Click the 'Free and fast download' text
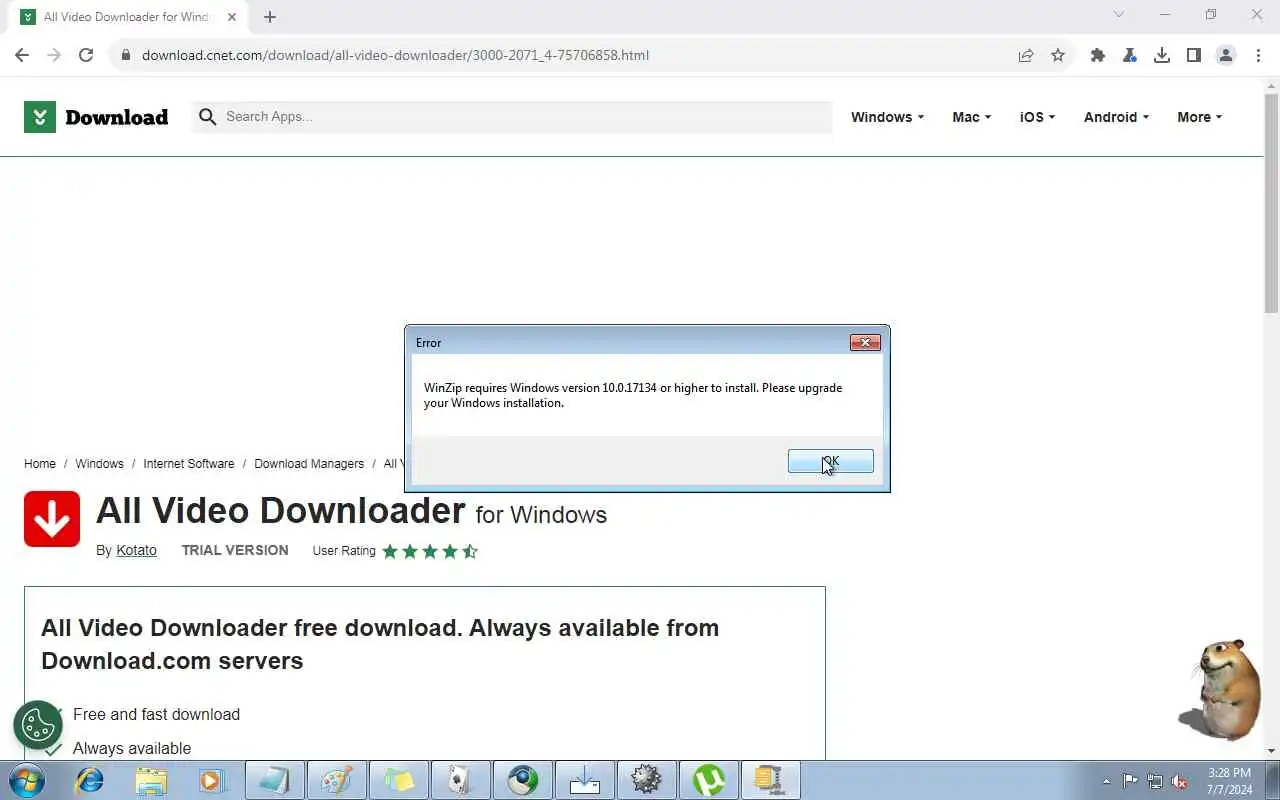This screenshot has height=800, width=1280. [x=156, y=714]
